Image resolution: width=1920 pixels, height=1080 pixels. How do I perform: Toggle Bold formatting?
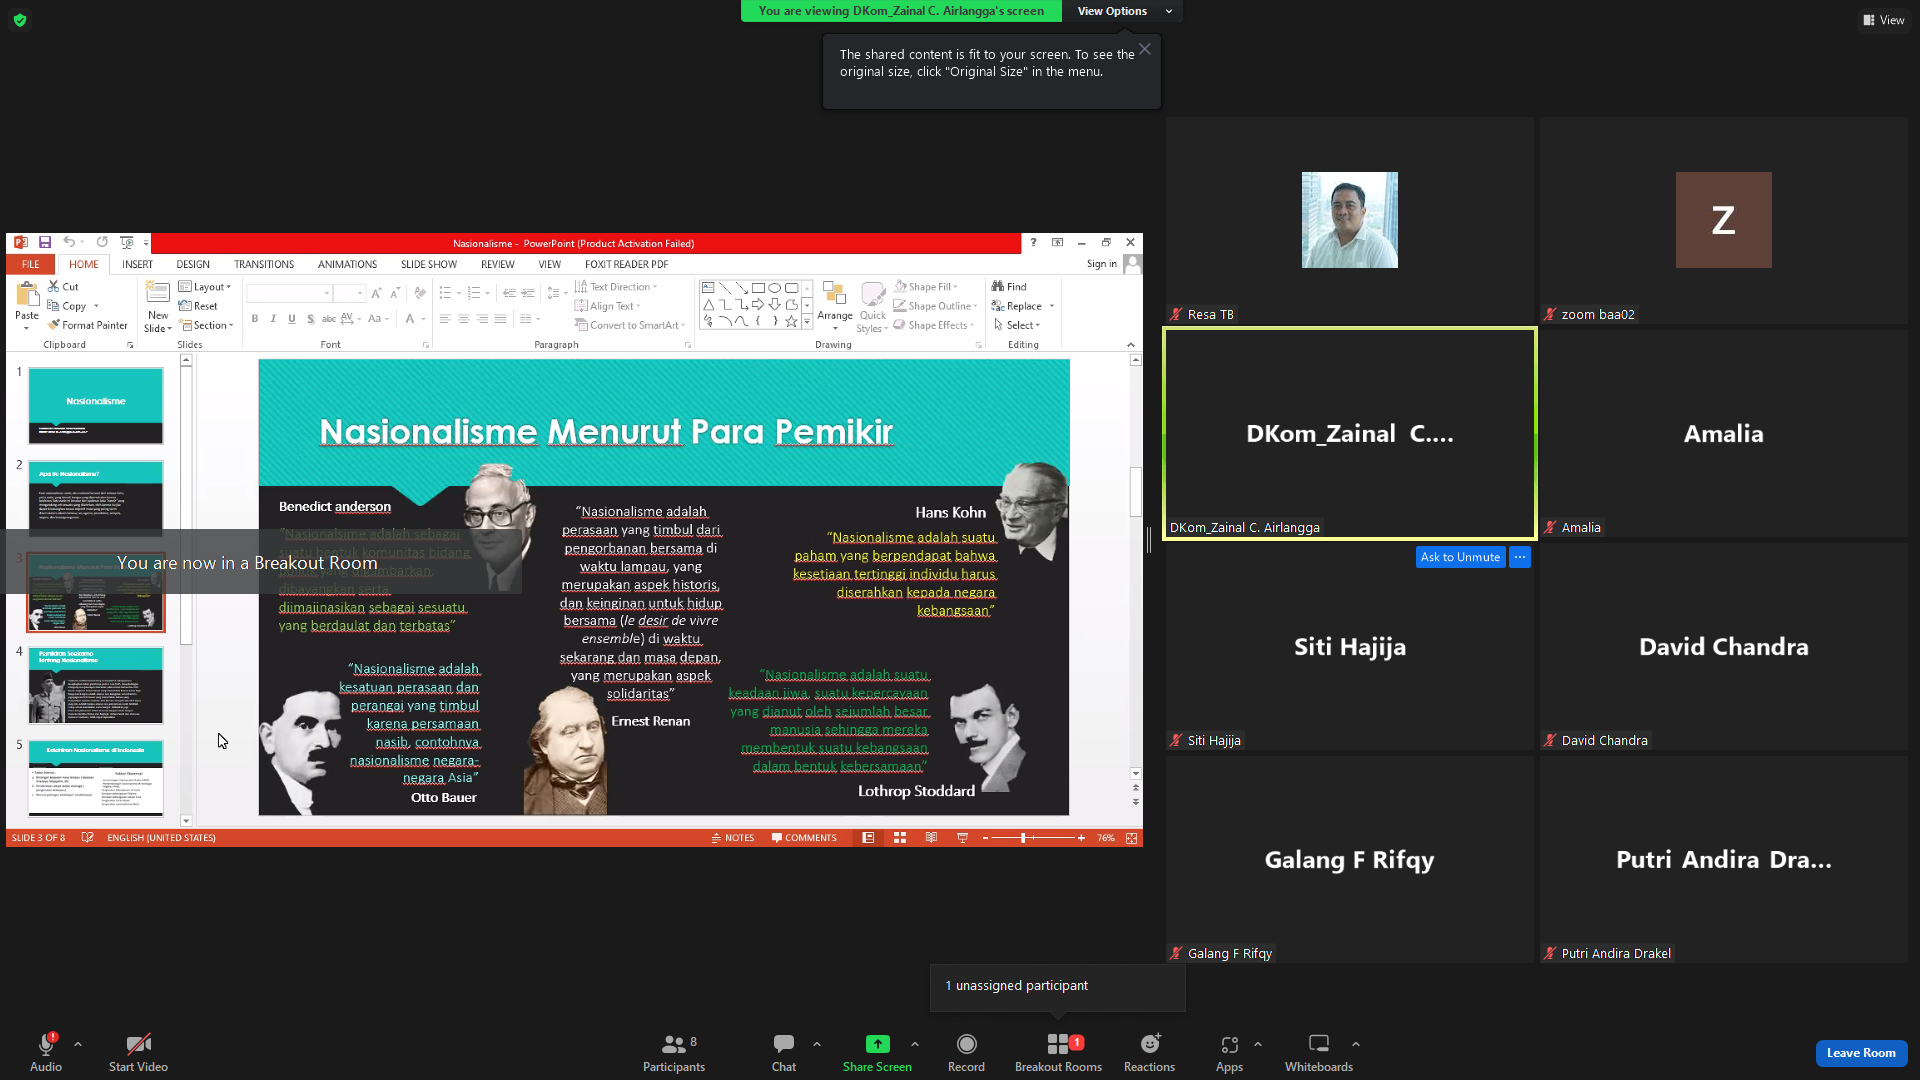coord(255,319)
